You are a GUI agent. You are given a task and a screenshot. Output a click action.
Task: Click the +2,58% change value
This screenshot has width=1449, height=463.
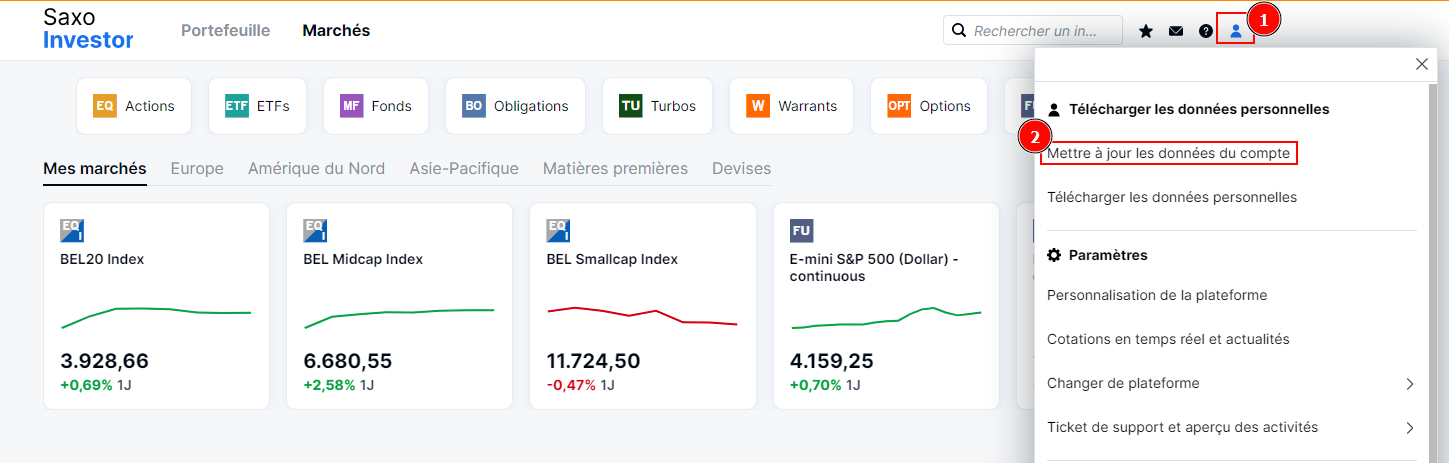click(329, 385)
